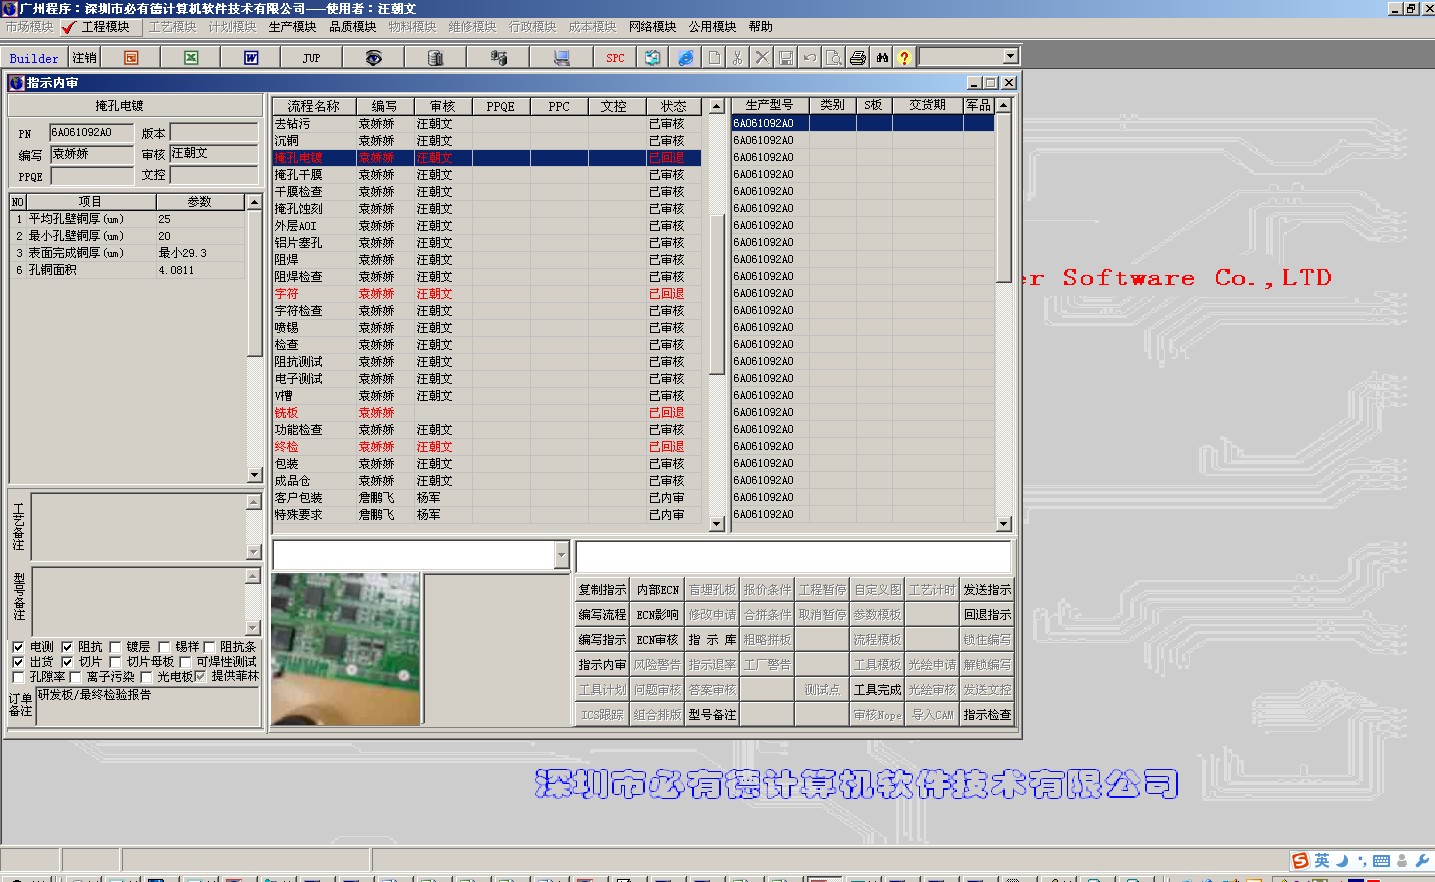Uncheck the 出货 checkbox
Screen dimensions: 1435x882
click(x=18, y=662)
